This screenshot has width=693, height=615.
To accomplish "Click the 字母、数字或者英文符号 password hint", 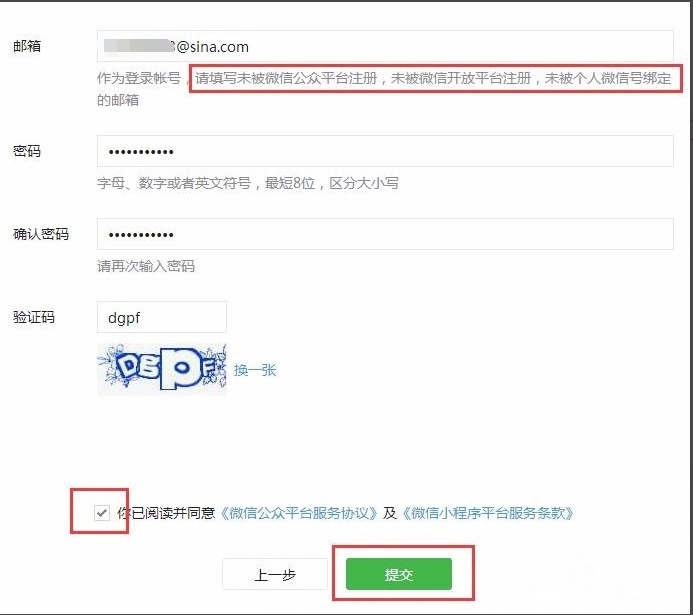I will tap(174, 183).
